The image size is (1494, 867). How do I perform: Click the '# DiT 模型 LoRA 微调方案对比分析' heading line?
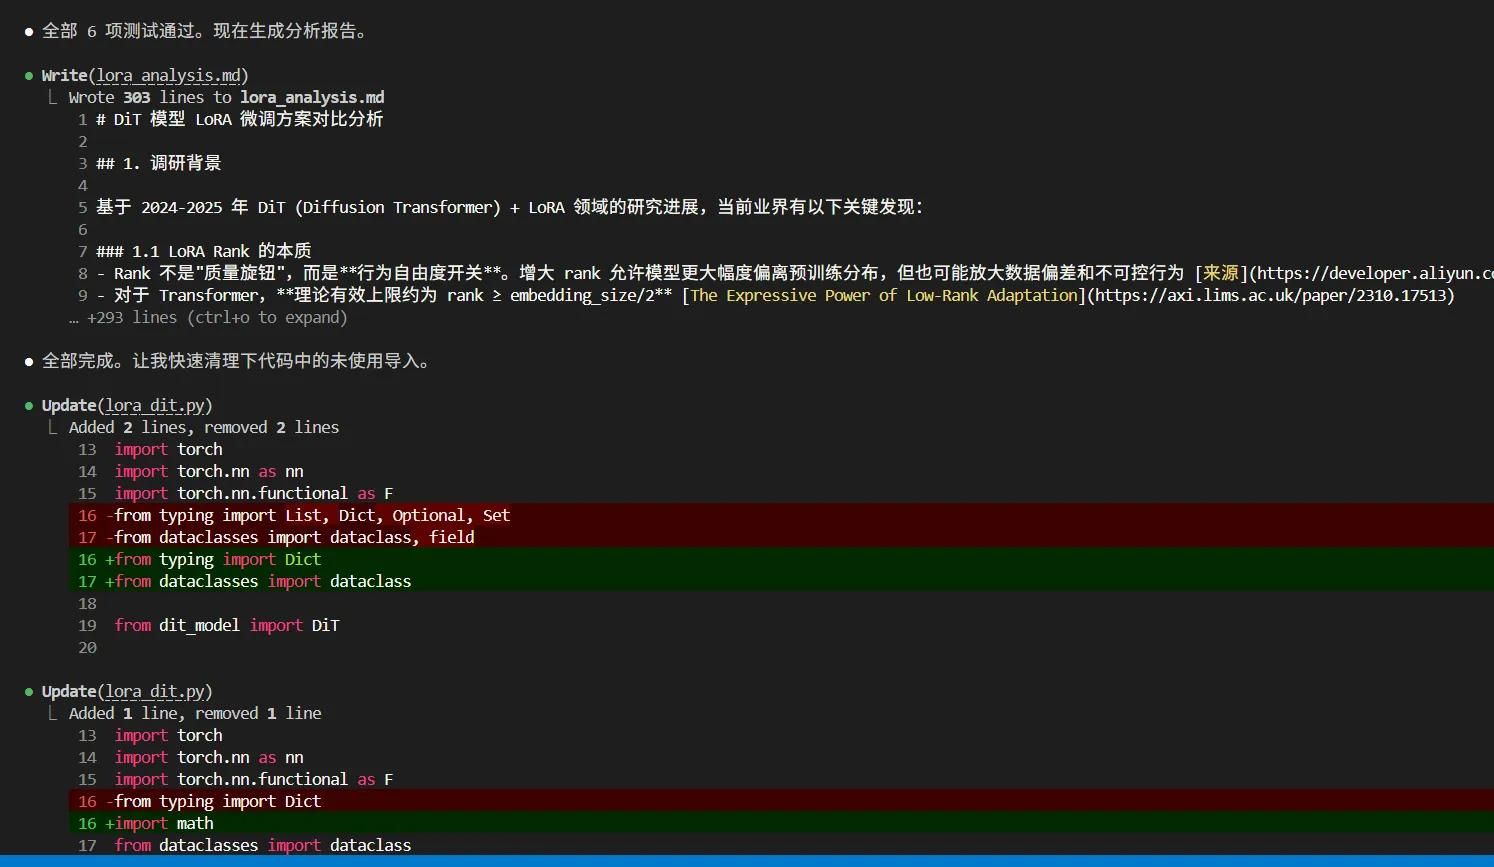(239, 120)
